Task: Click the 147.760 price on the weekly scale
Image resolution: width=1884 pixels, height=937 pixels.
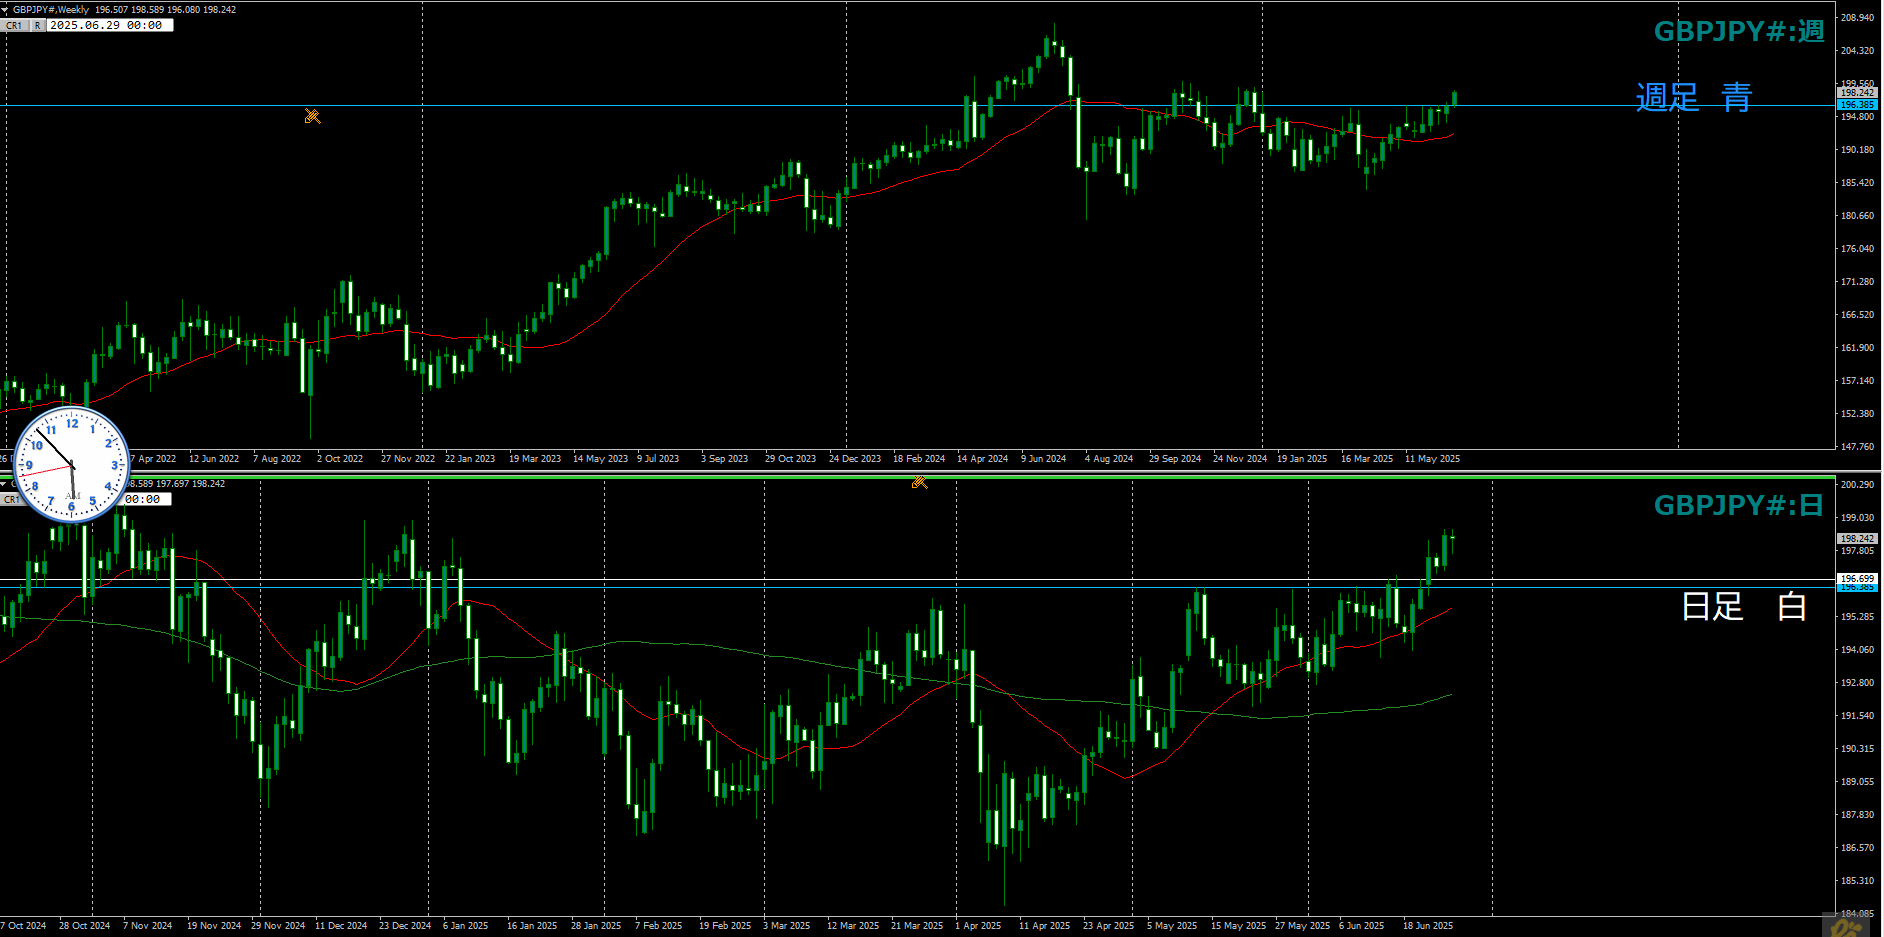Action: [1857, 447]
